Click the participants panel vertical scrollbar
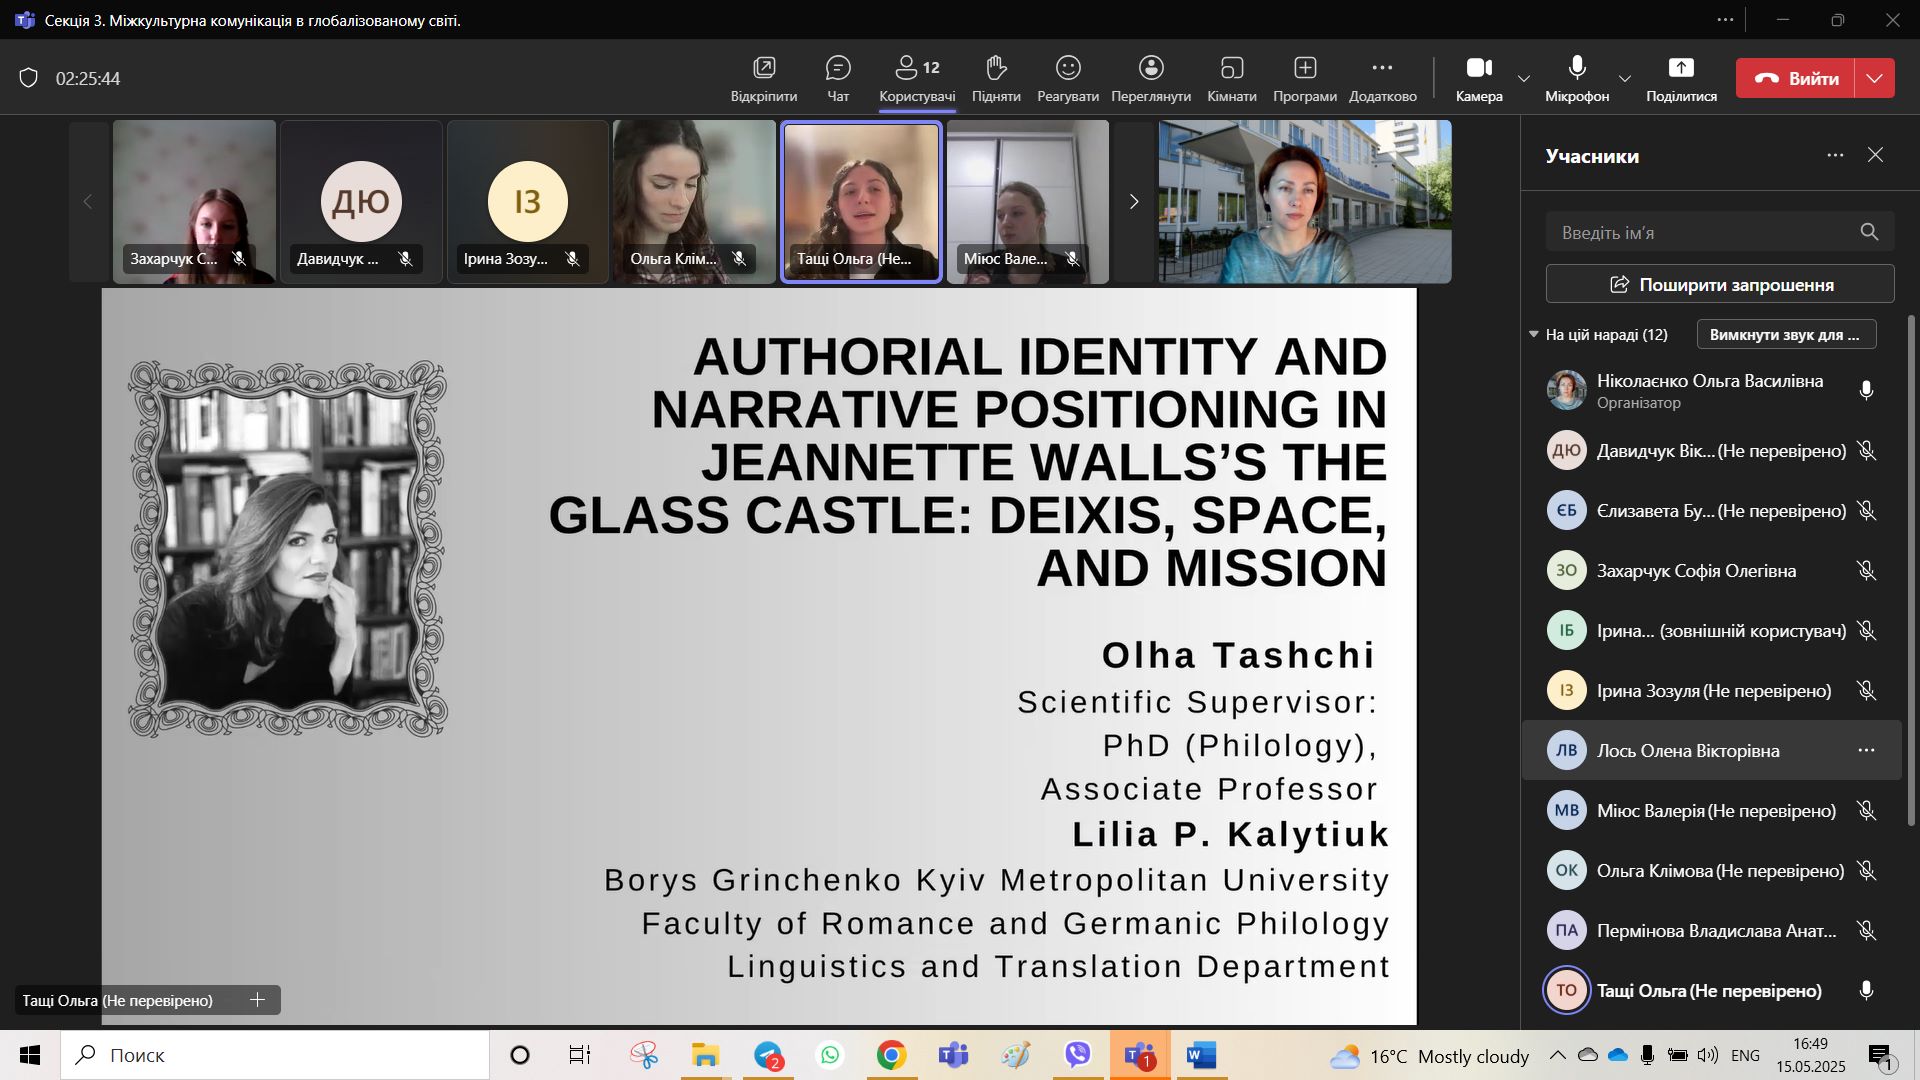1920x1080 pixels. [1912, 570]
